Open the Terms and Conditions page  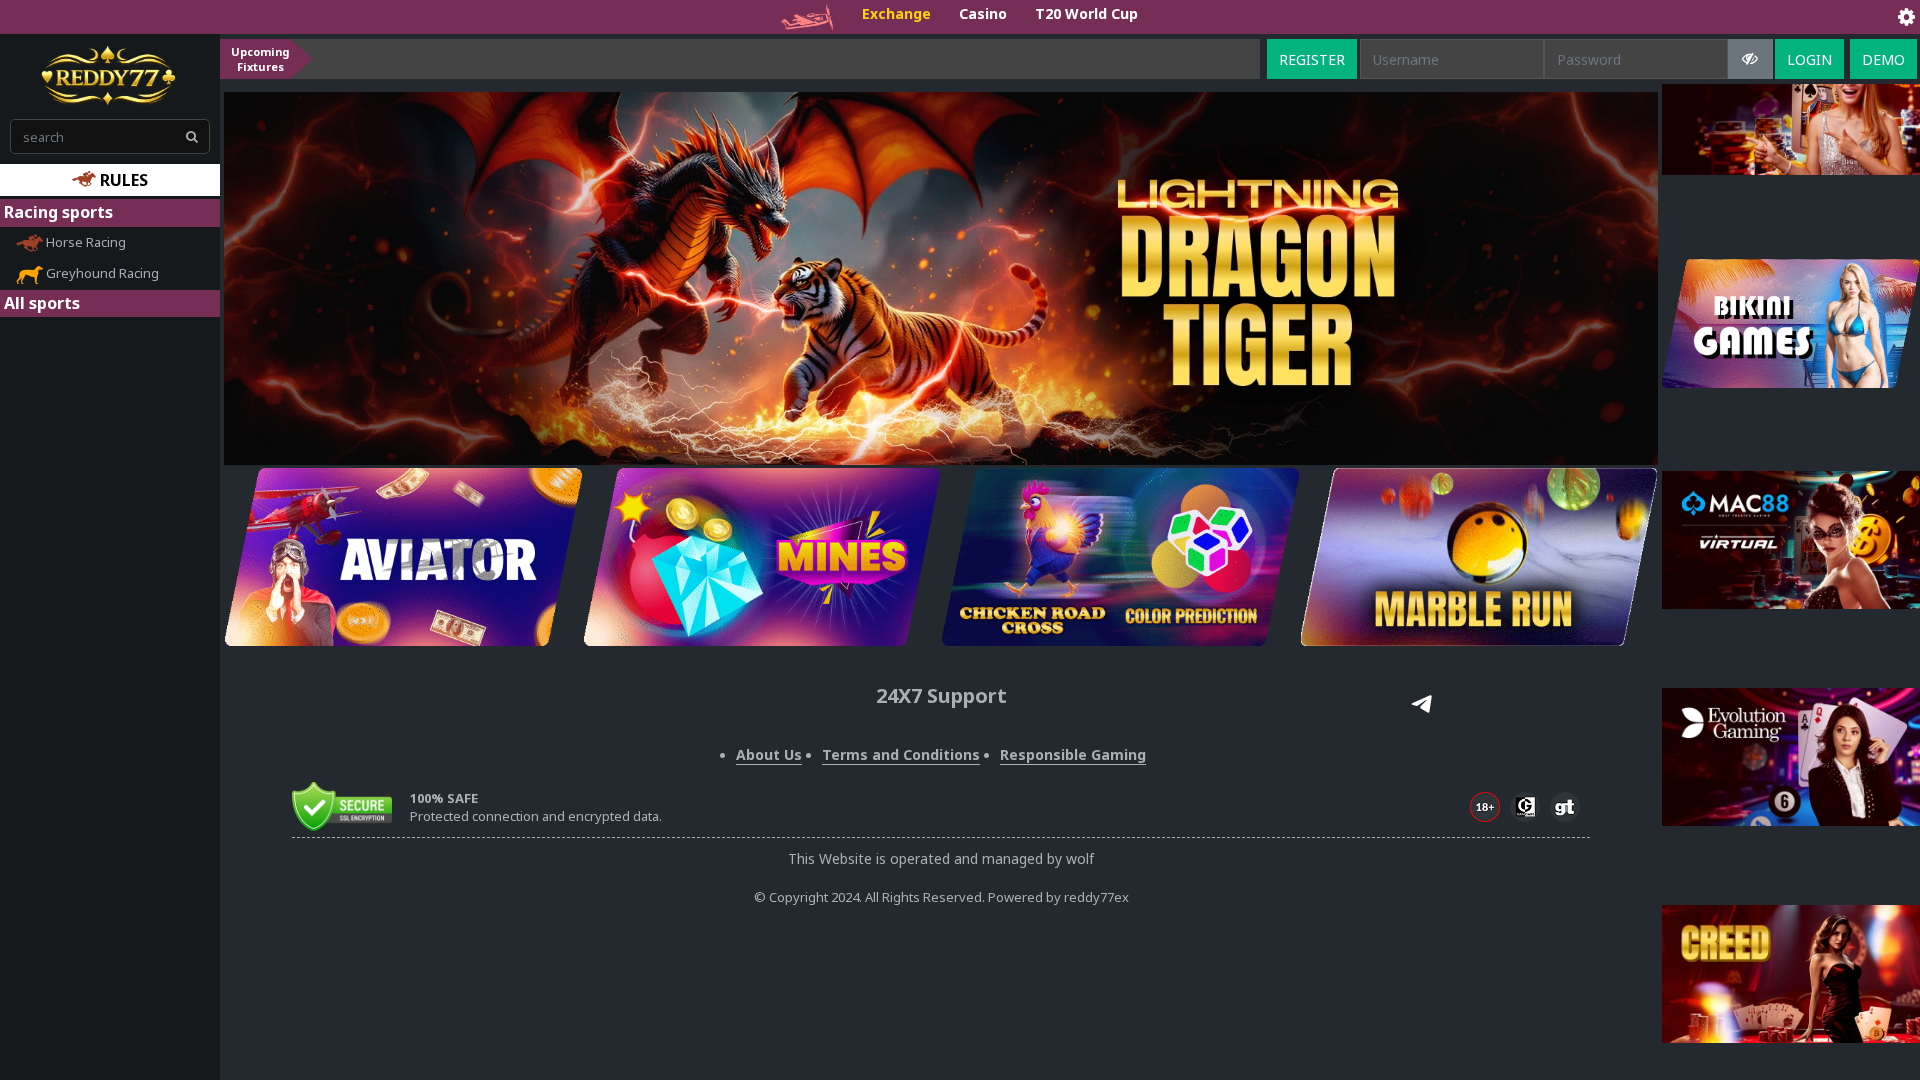pos(900,755)
